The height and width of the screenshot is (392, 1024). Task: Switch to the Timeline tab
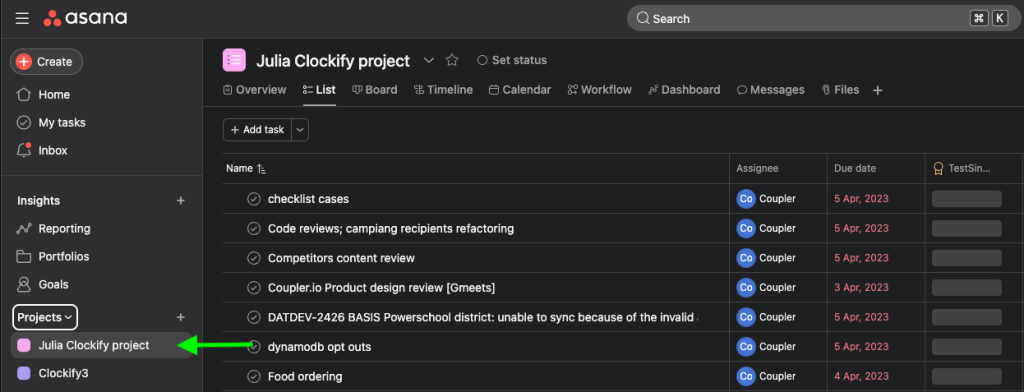pyautogui.click(x=443, y=90)
